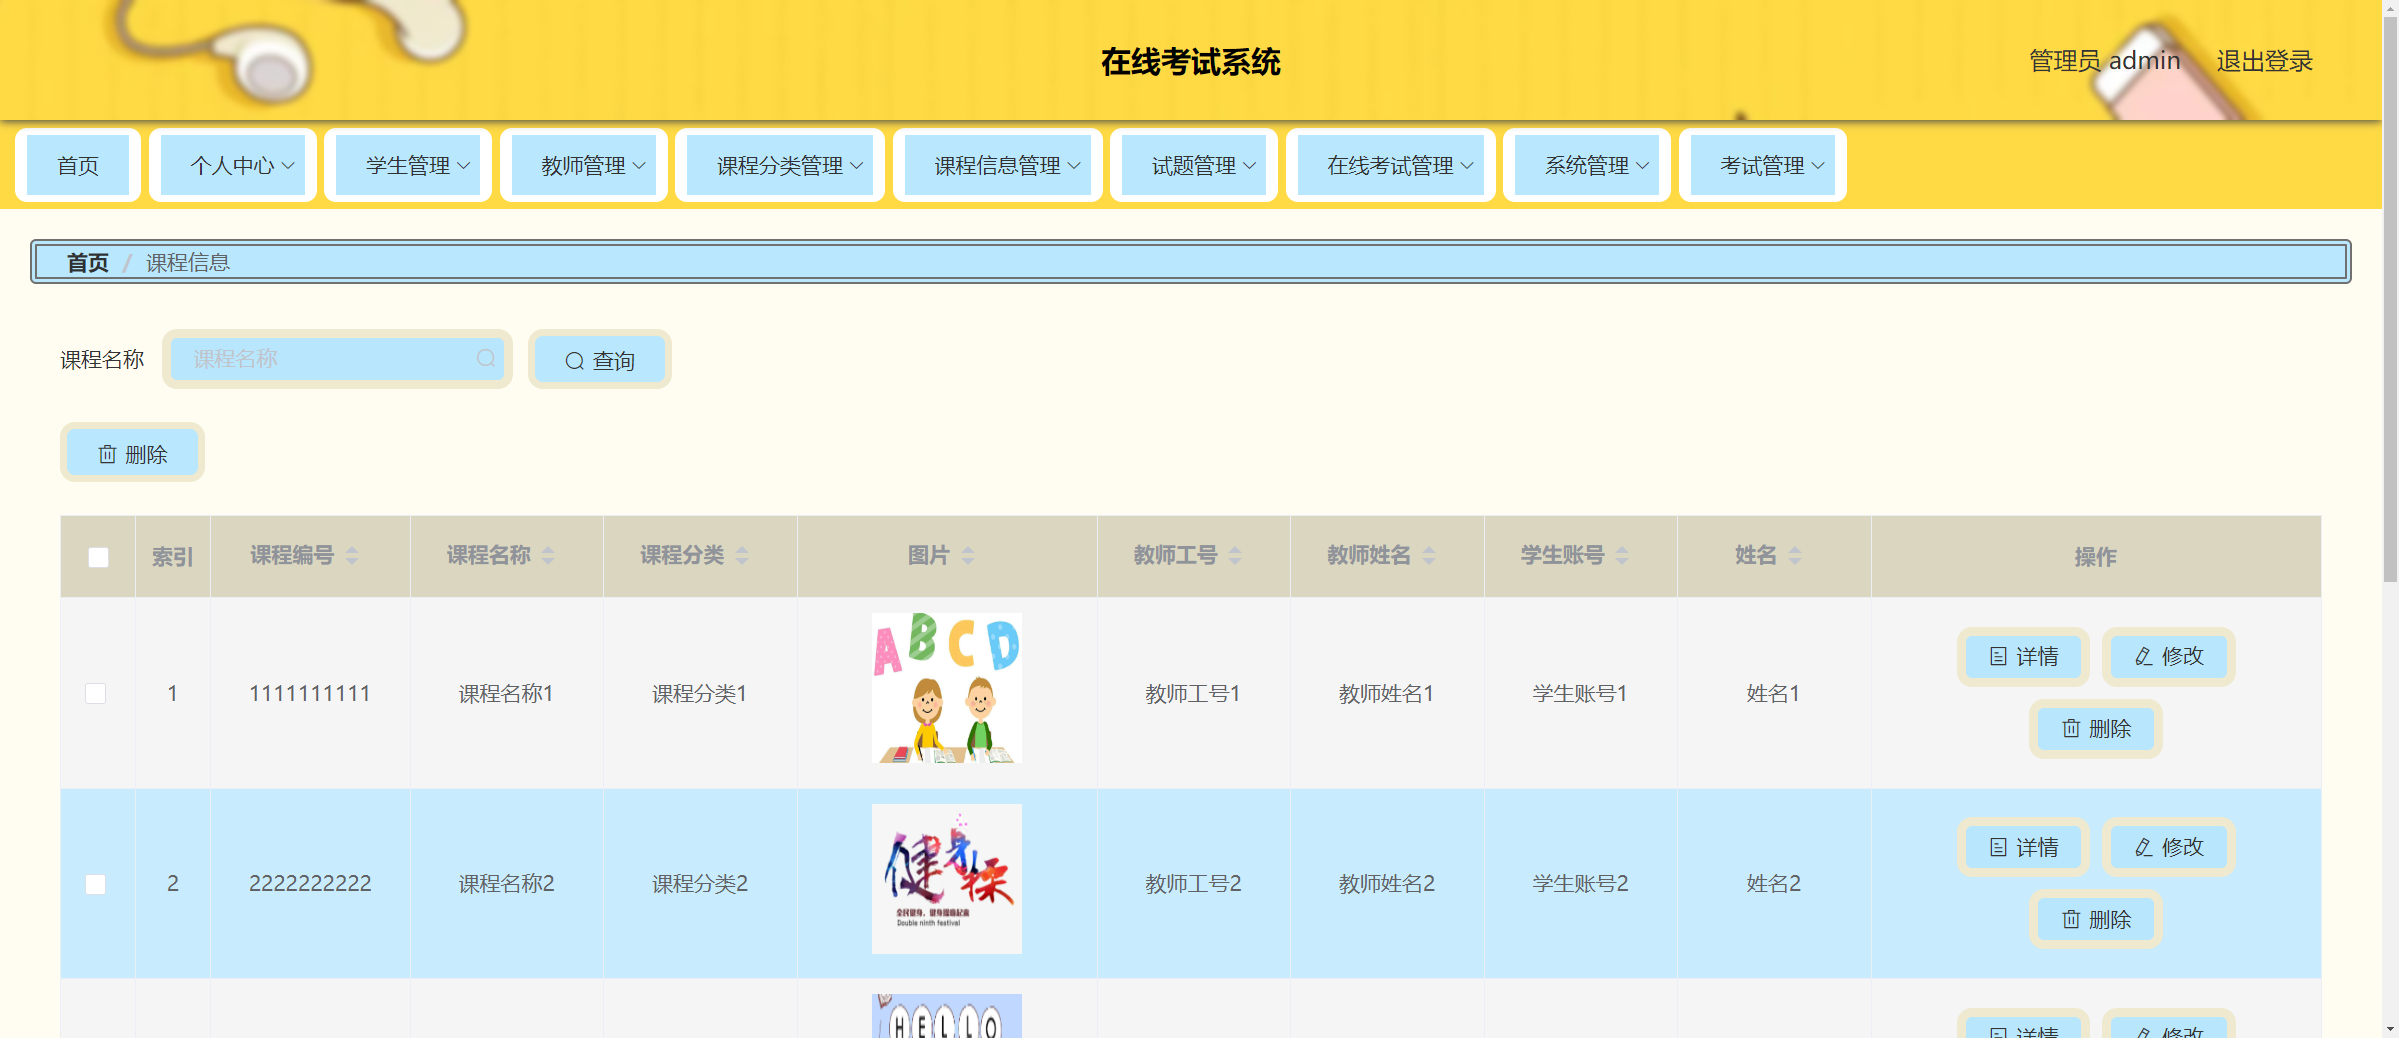The height and width of the screenshot is (1038, 2399).
Task: Open the 首页 navigation tab
Action: click(78, 165)
